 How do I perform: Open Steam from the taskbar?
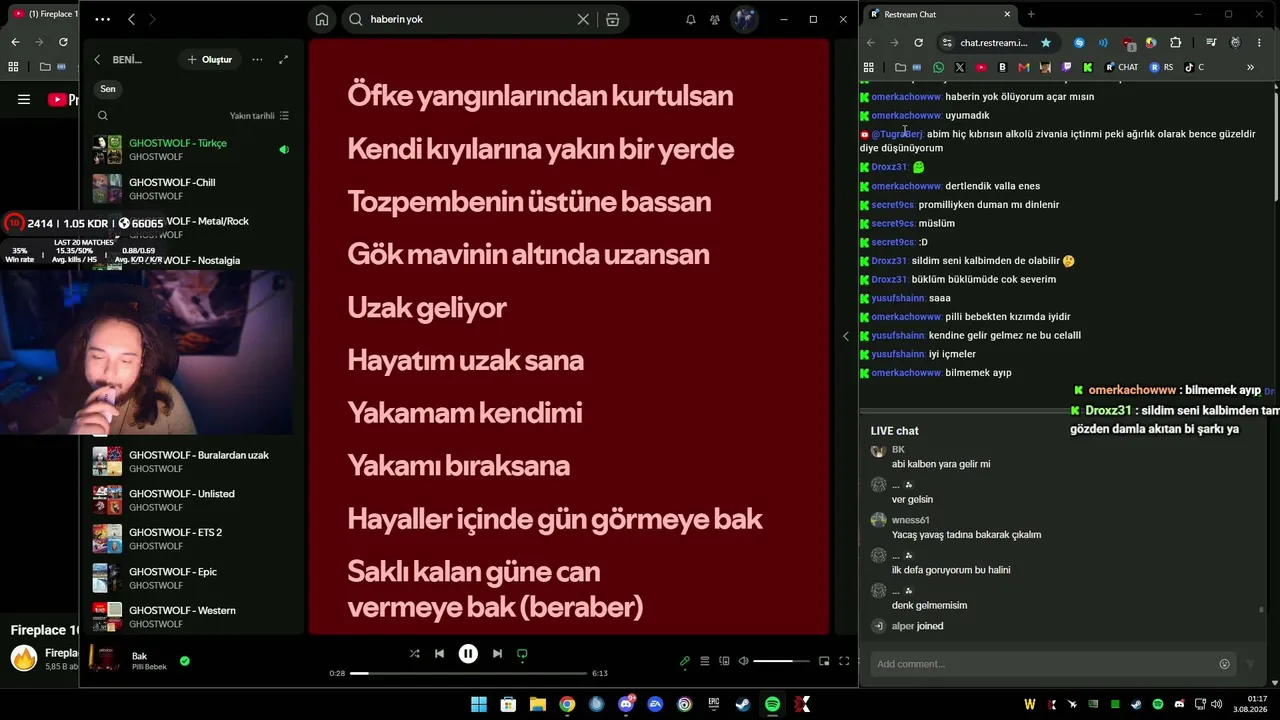(743, 705)
